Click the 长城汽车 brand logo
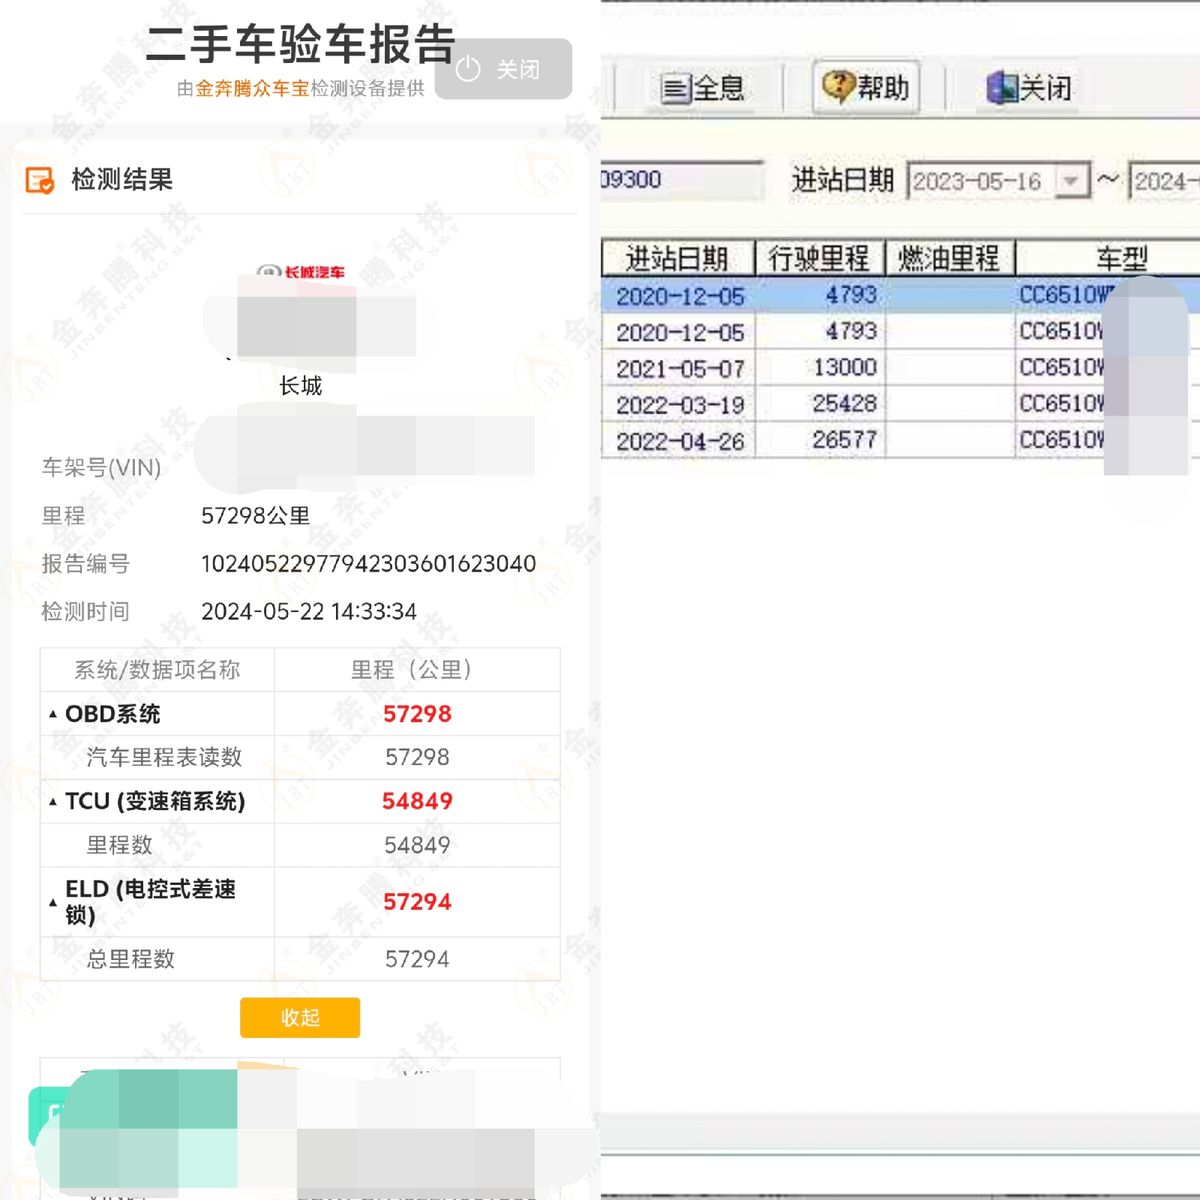 point(301,272)
